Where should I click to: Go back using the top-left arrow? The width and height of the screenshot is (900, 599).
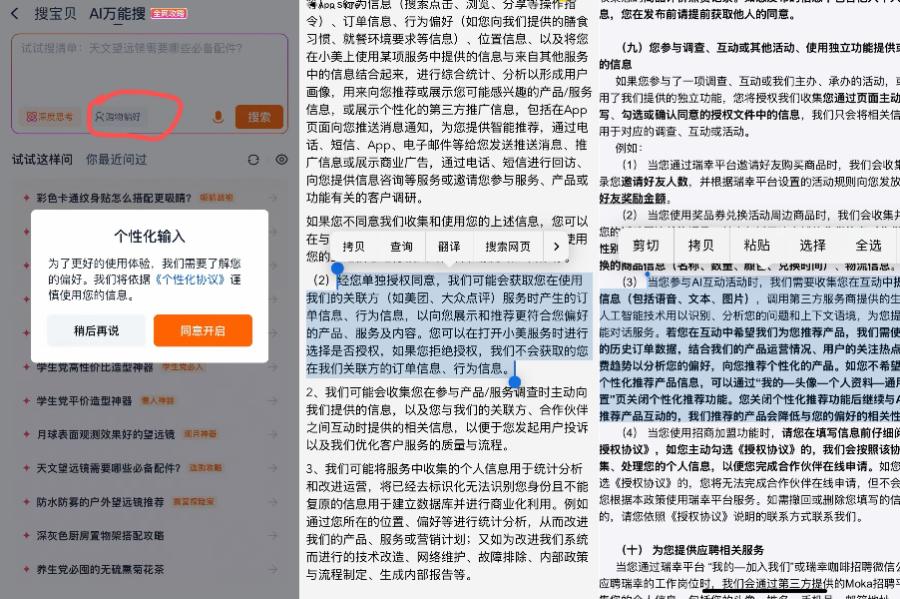[13, 13]
